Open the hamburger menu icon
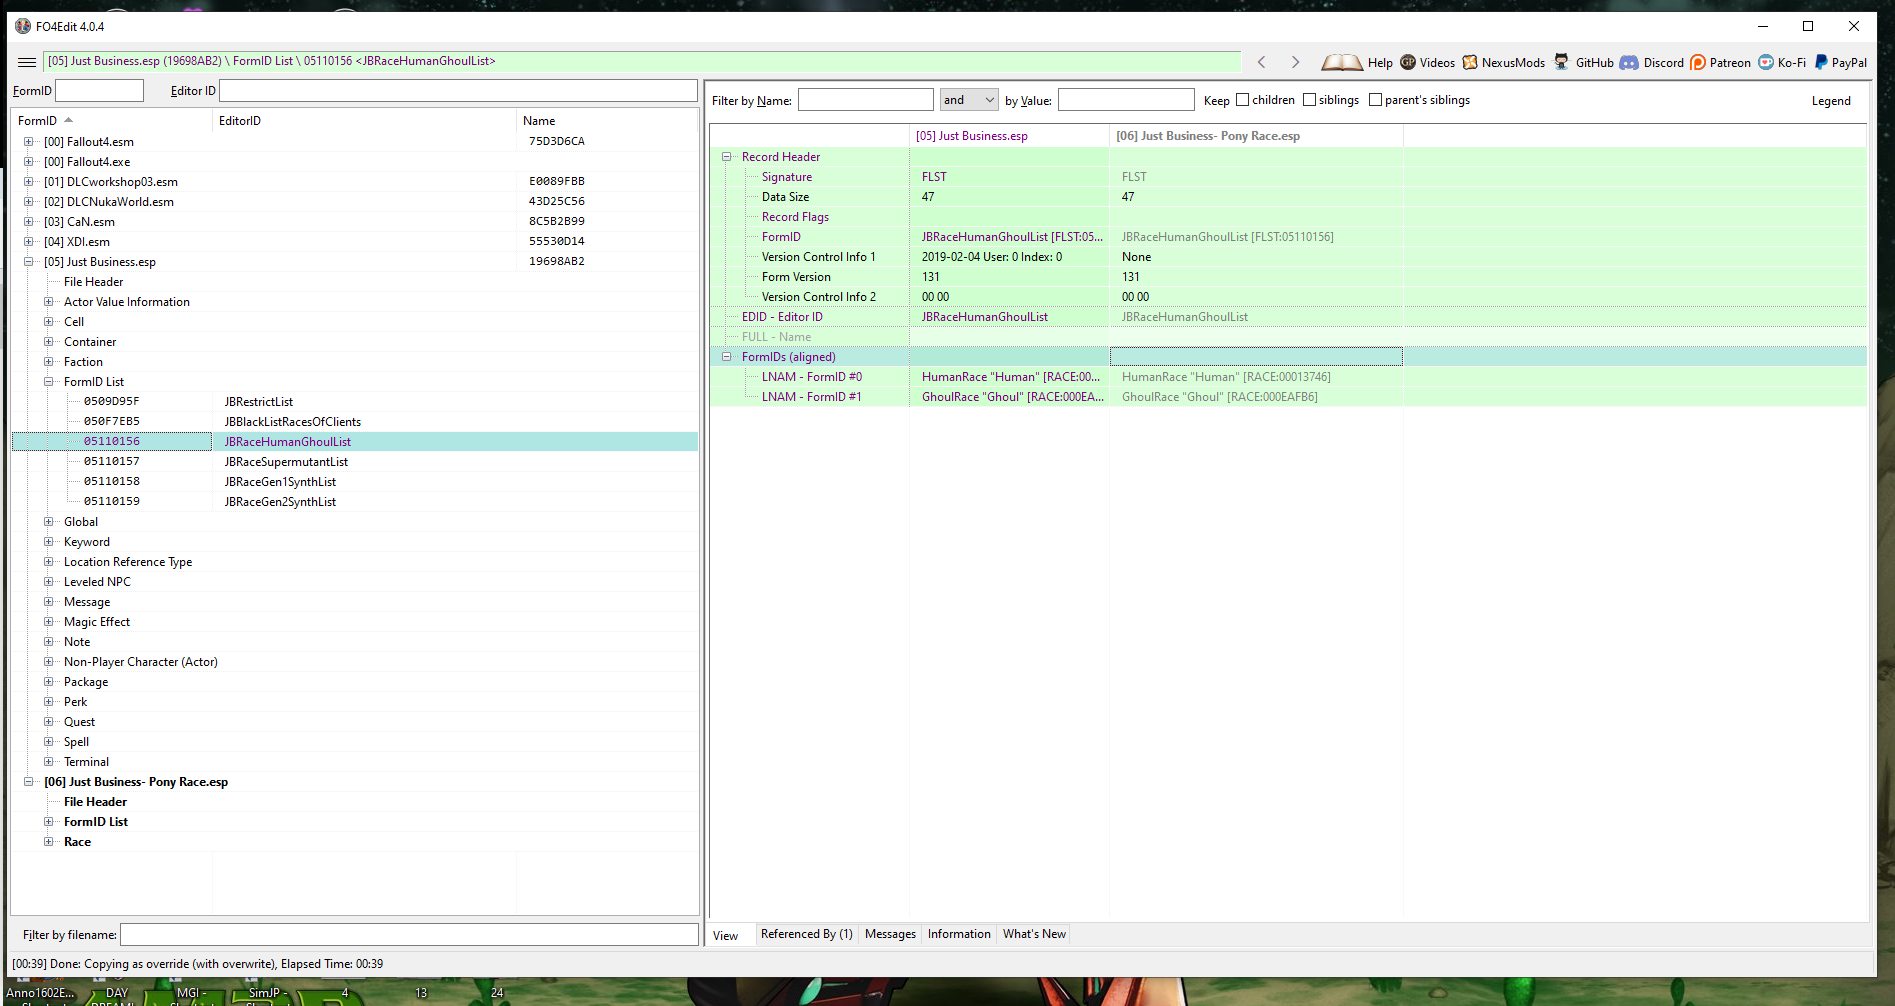 tap(27, 62)
